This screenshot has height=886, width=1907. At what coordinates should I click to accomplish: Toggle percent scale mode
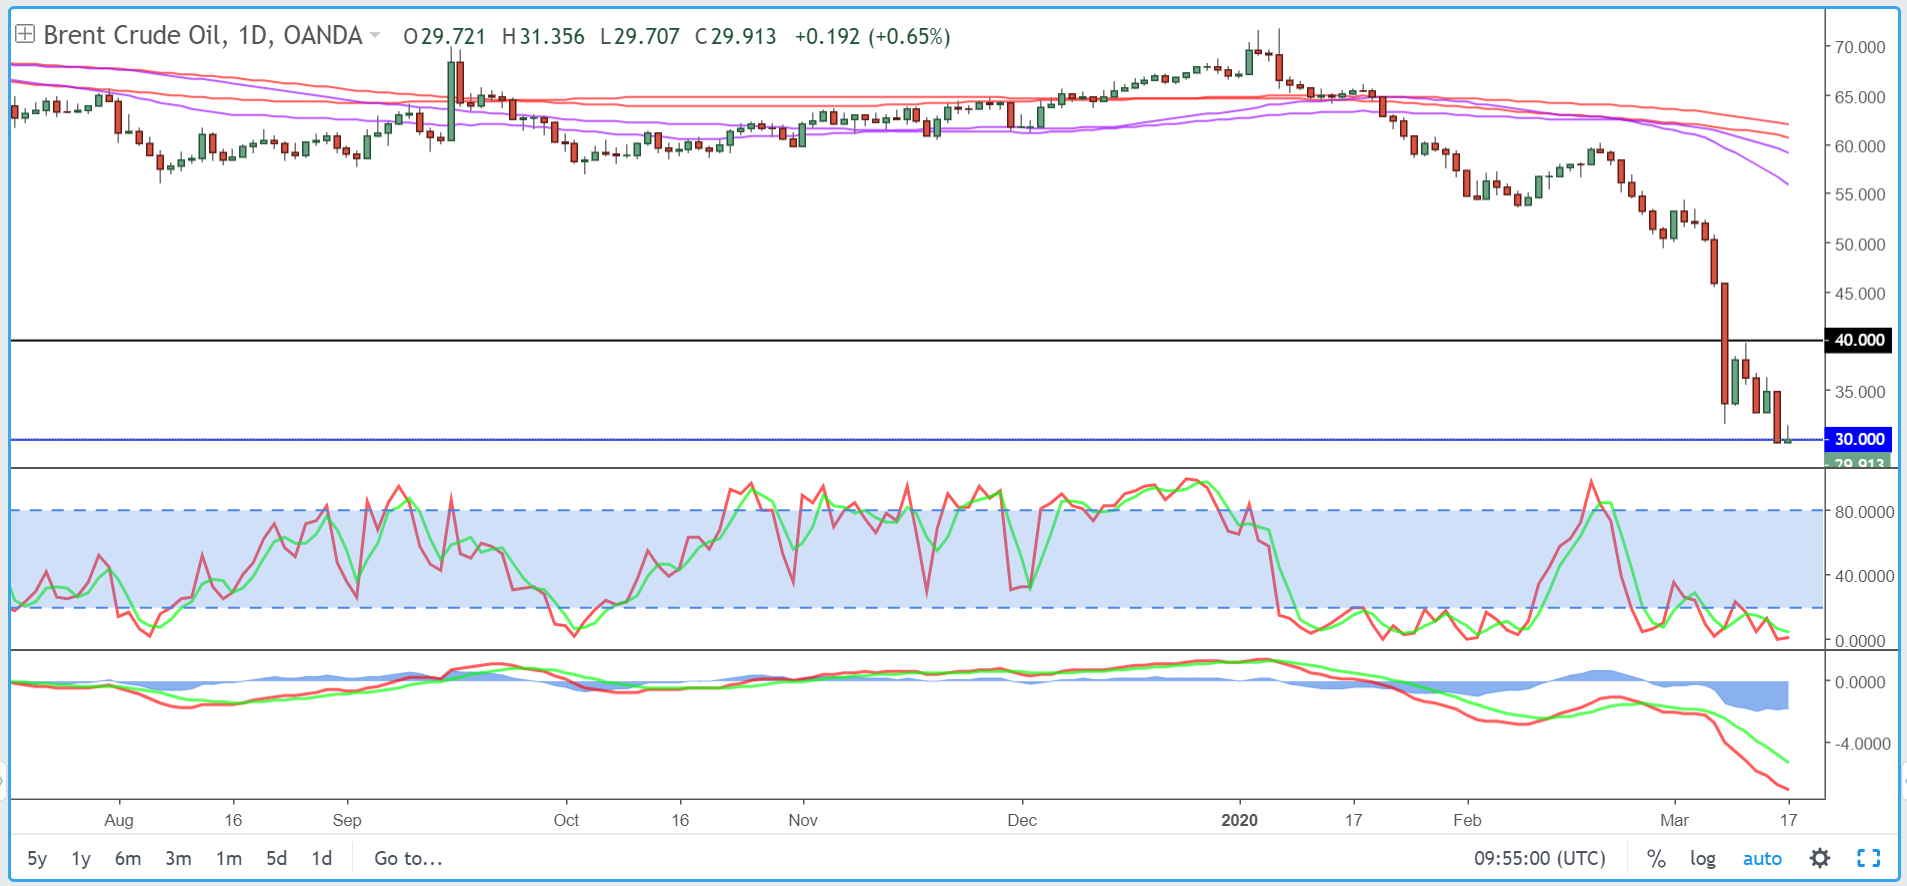point(1657,858)
